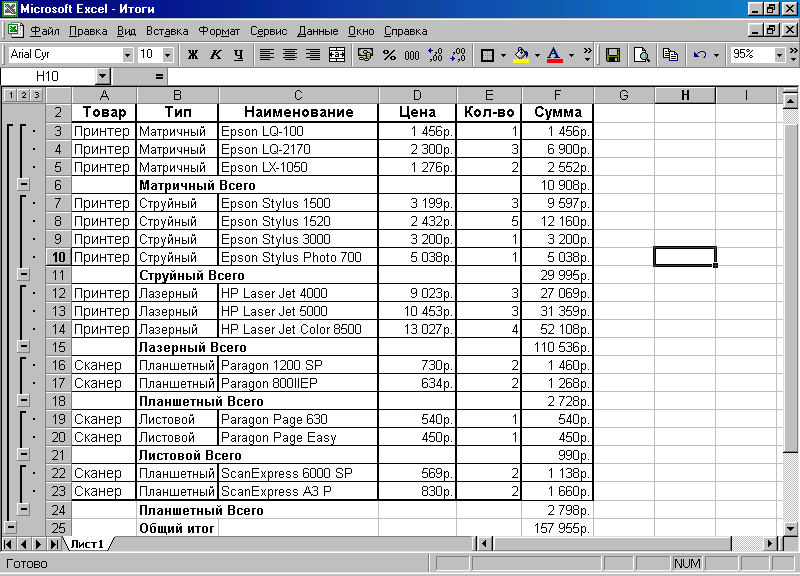Center text in cell
This screenshot has height=576, width=800.
pyautogui.click(x=290, y=55)
